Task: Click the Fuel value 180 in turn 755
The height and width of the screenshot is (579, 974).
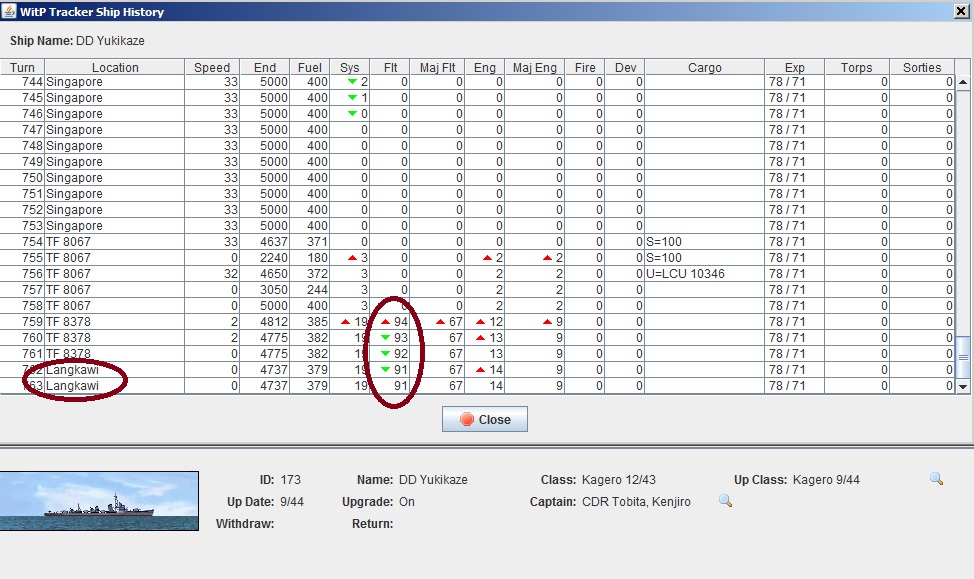Action: pos(309,258)
